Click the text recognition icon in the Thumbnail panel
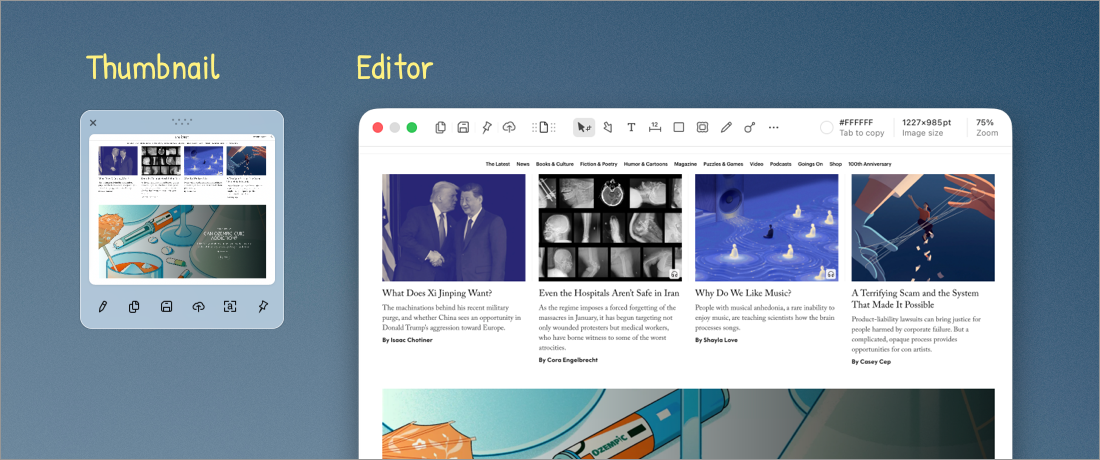 (230, 306)
